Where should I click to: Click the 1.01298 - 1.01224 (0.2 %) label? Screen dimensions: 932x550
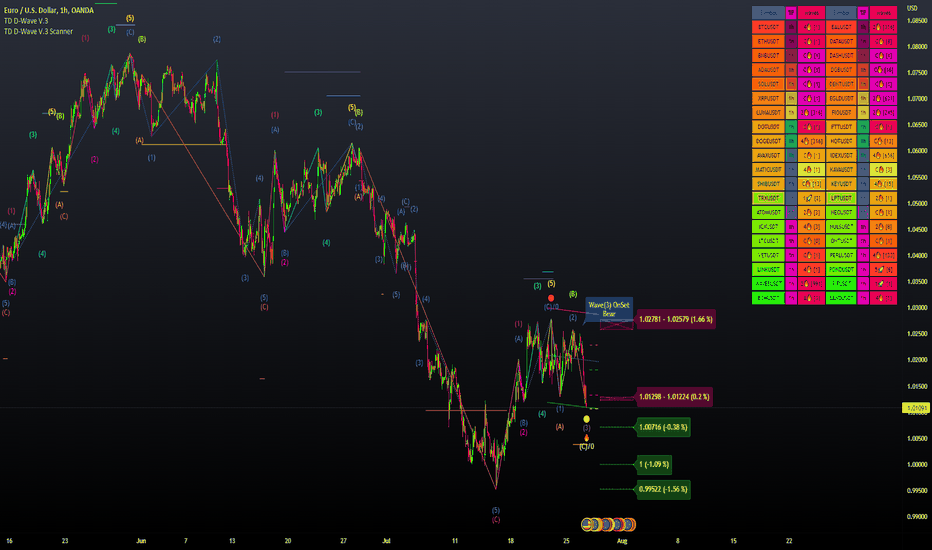point(674,397)
